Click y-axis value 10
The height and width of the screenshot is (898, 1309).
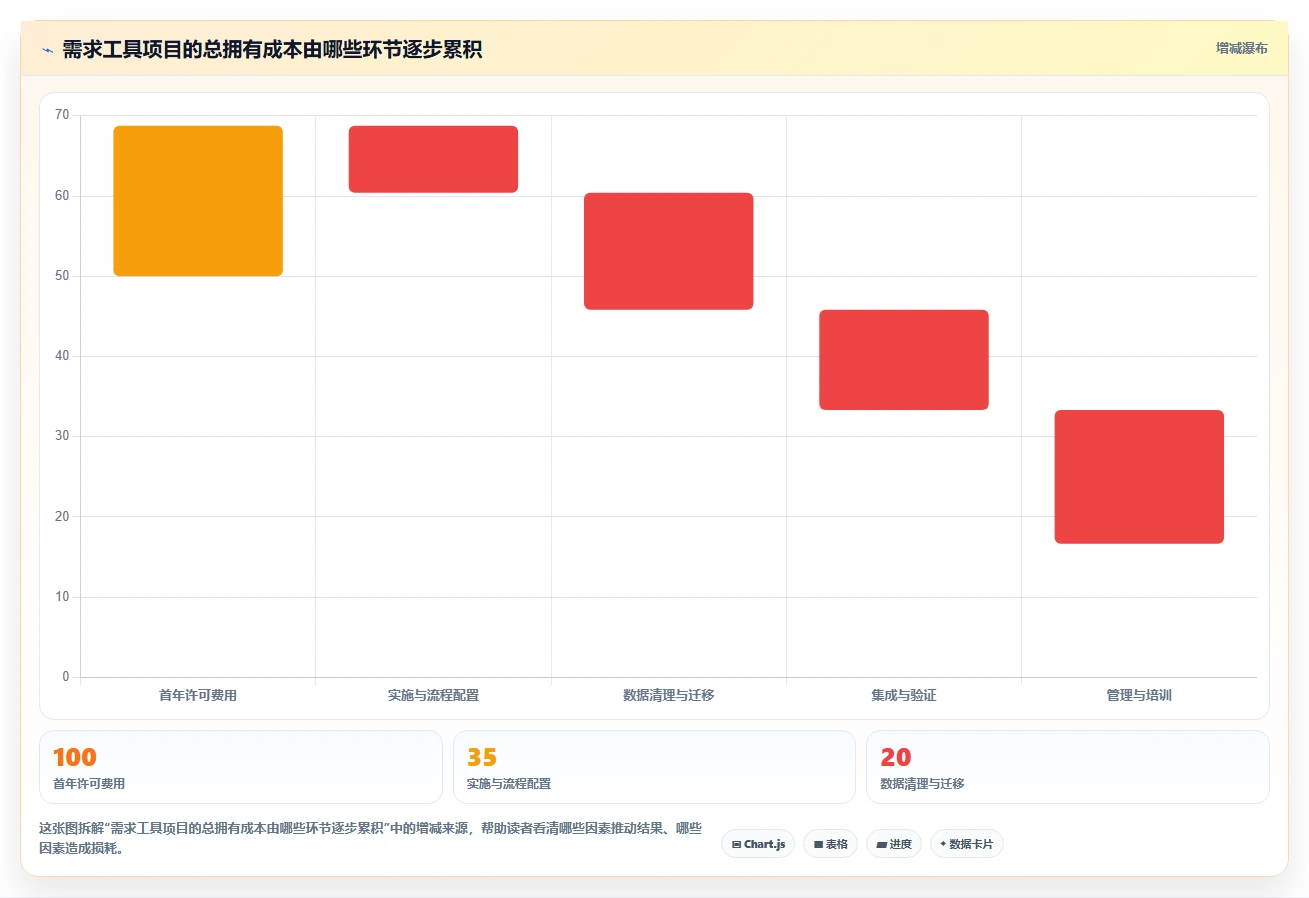pyautogui.click(x=62, y=597)
